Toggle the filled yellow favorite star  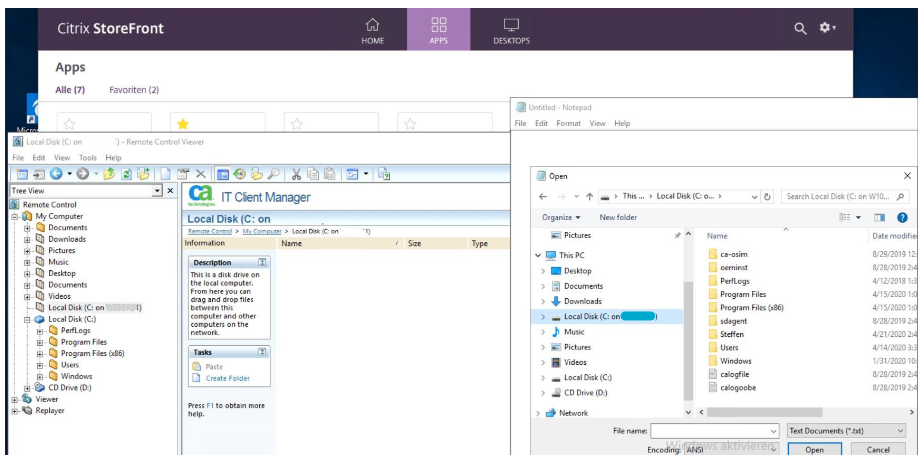(183, 124)
